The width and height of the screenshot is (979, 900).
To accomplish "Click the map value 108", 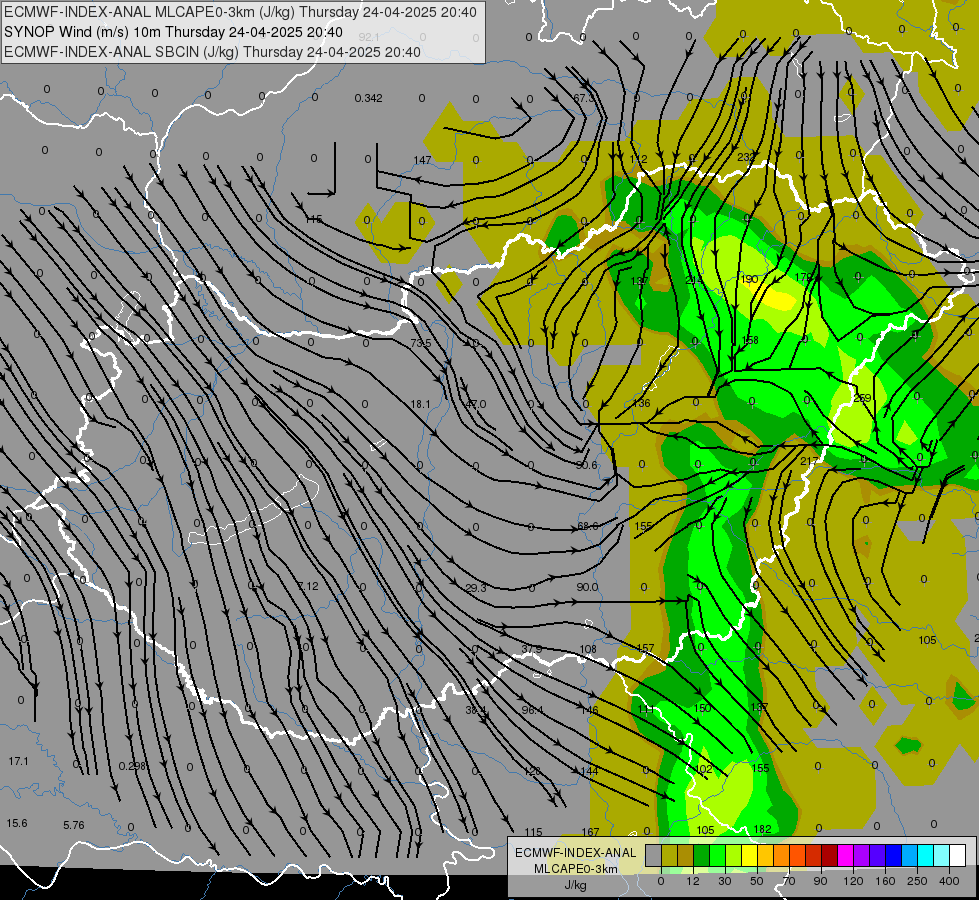I will point(588,649).
